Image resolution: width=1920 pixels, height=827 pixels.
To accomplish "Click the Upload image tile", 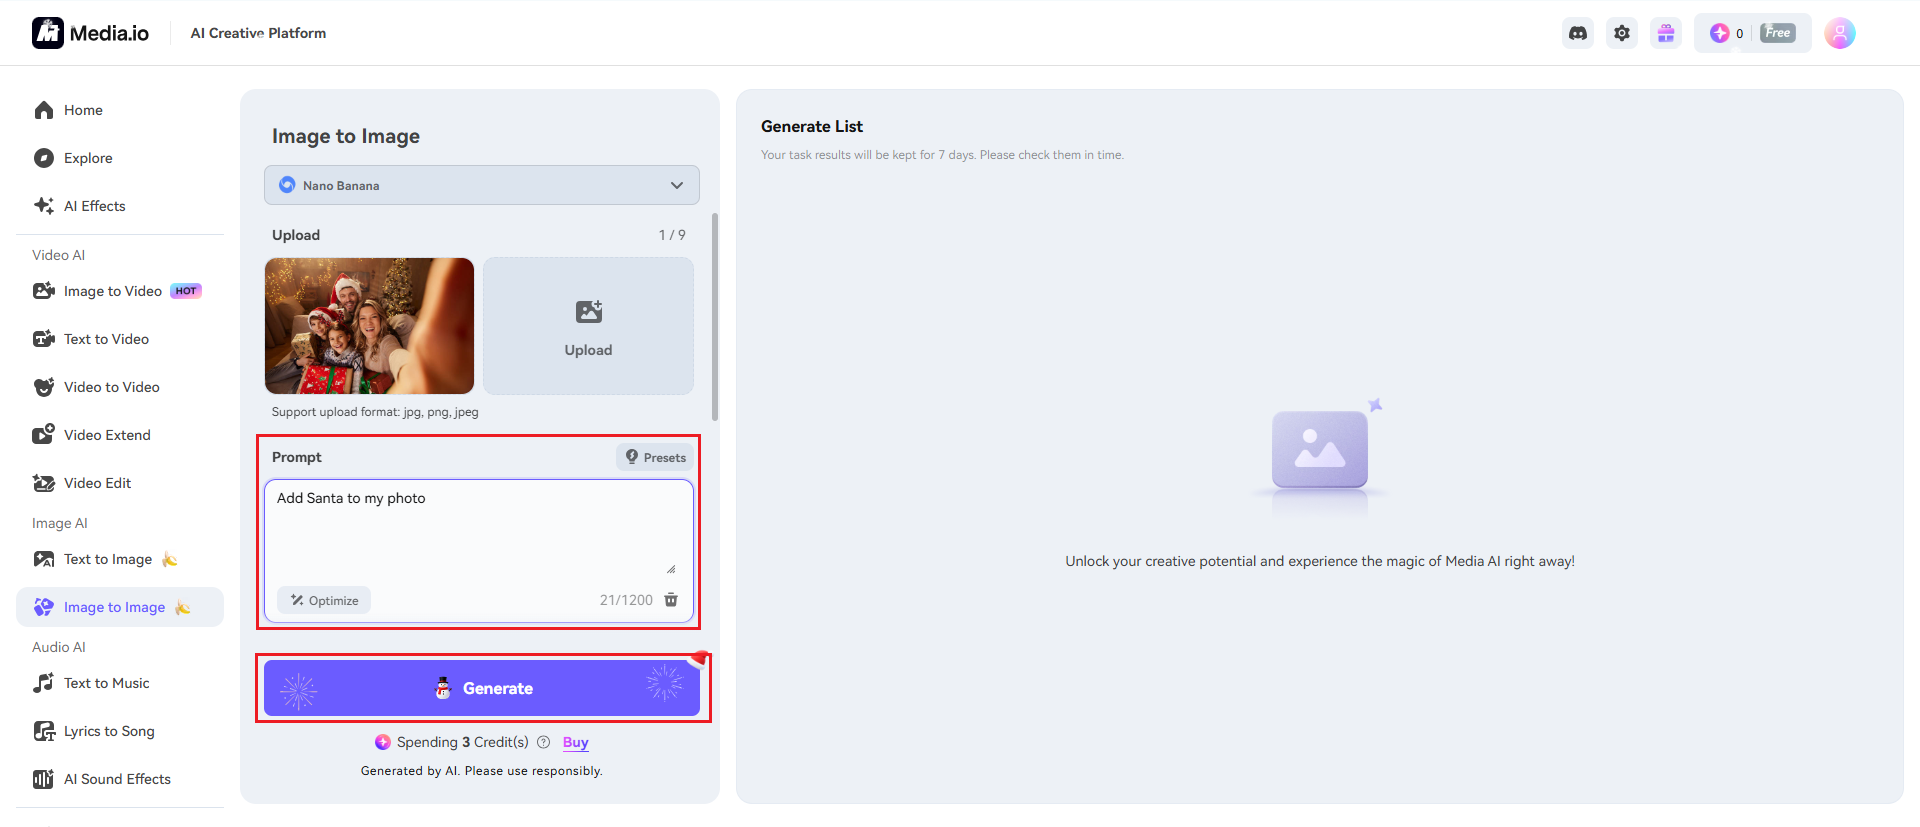I will click(588, 326).
